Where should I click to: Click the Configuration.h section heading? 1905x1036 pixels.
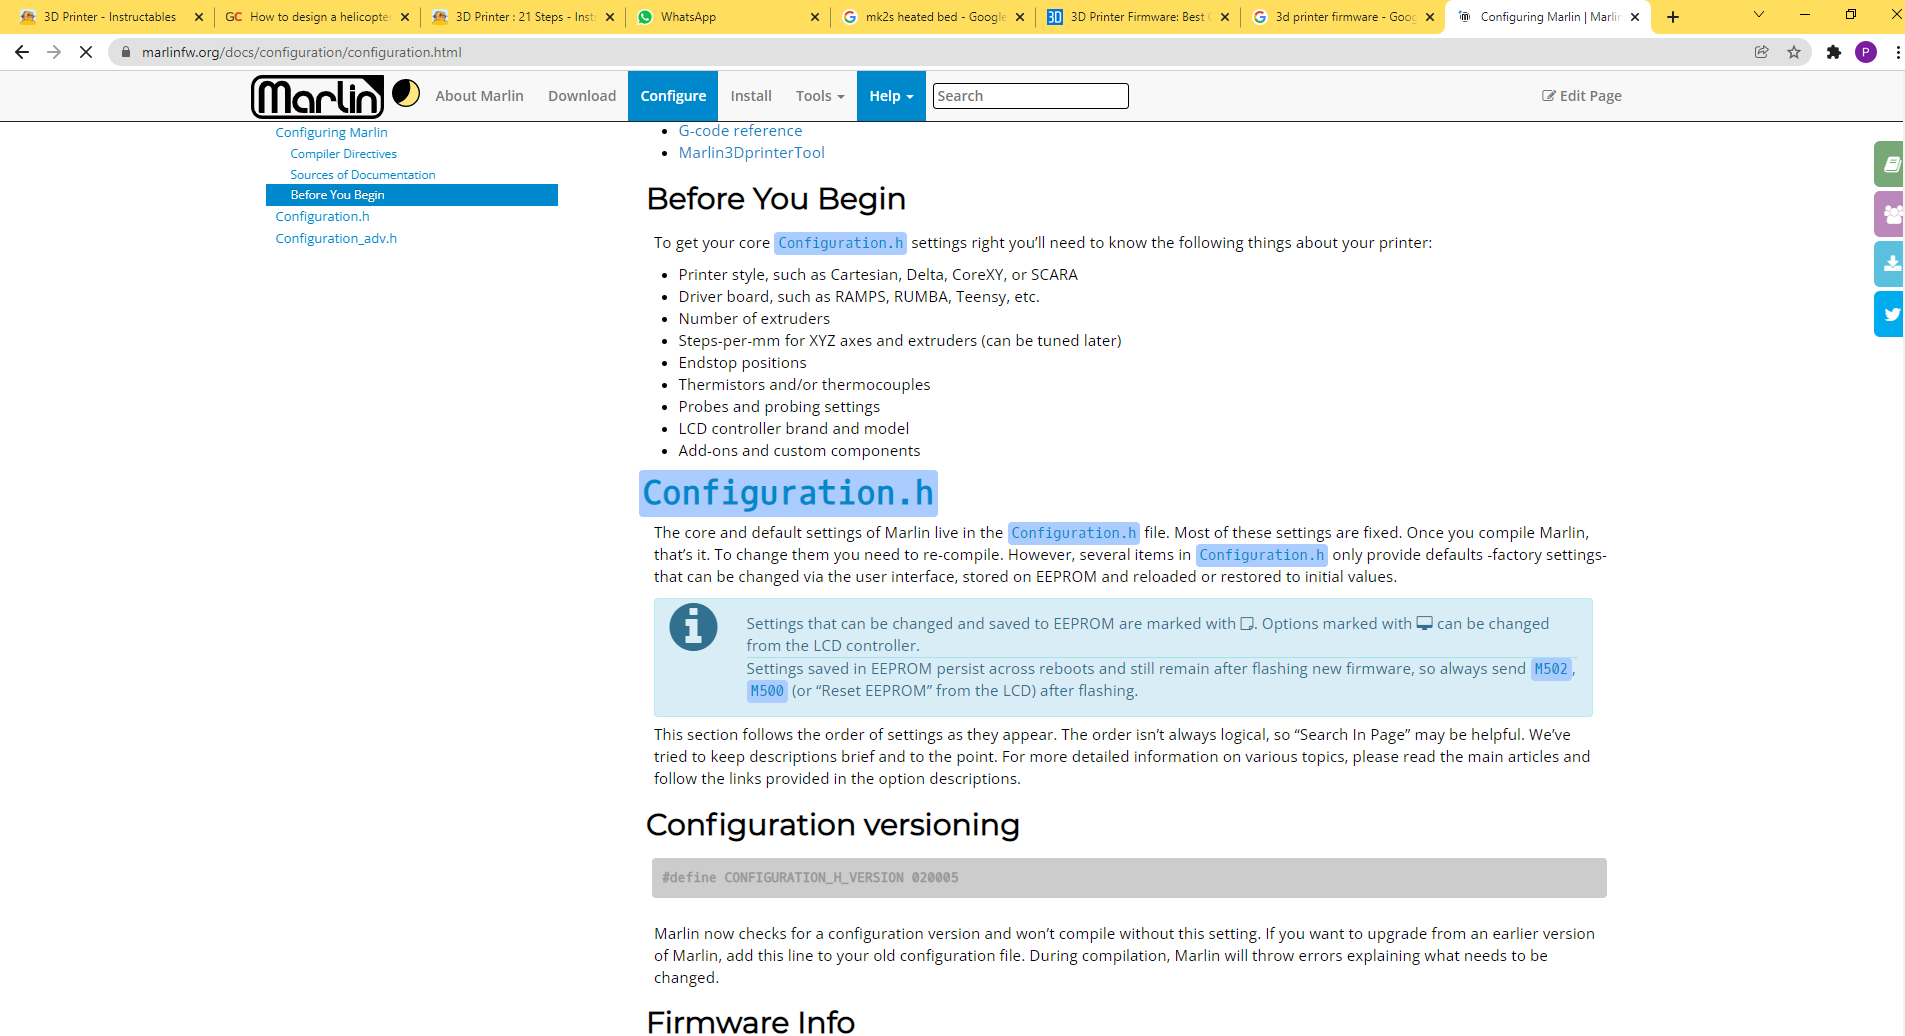tap(788, 493)
